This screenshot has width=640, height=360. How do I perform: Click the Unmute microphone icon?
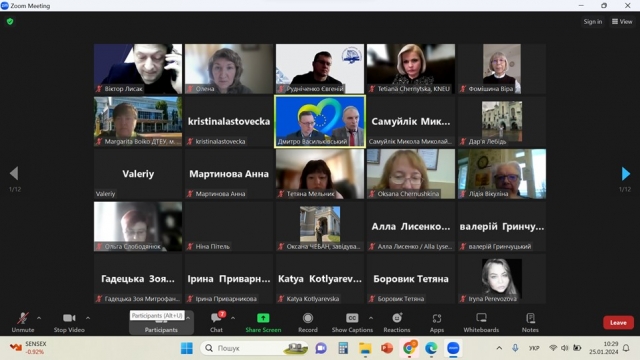click(23, 318)
